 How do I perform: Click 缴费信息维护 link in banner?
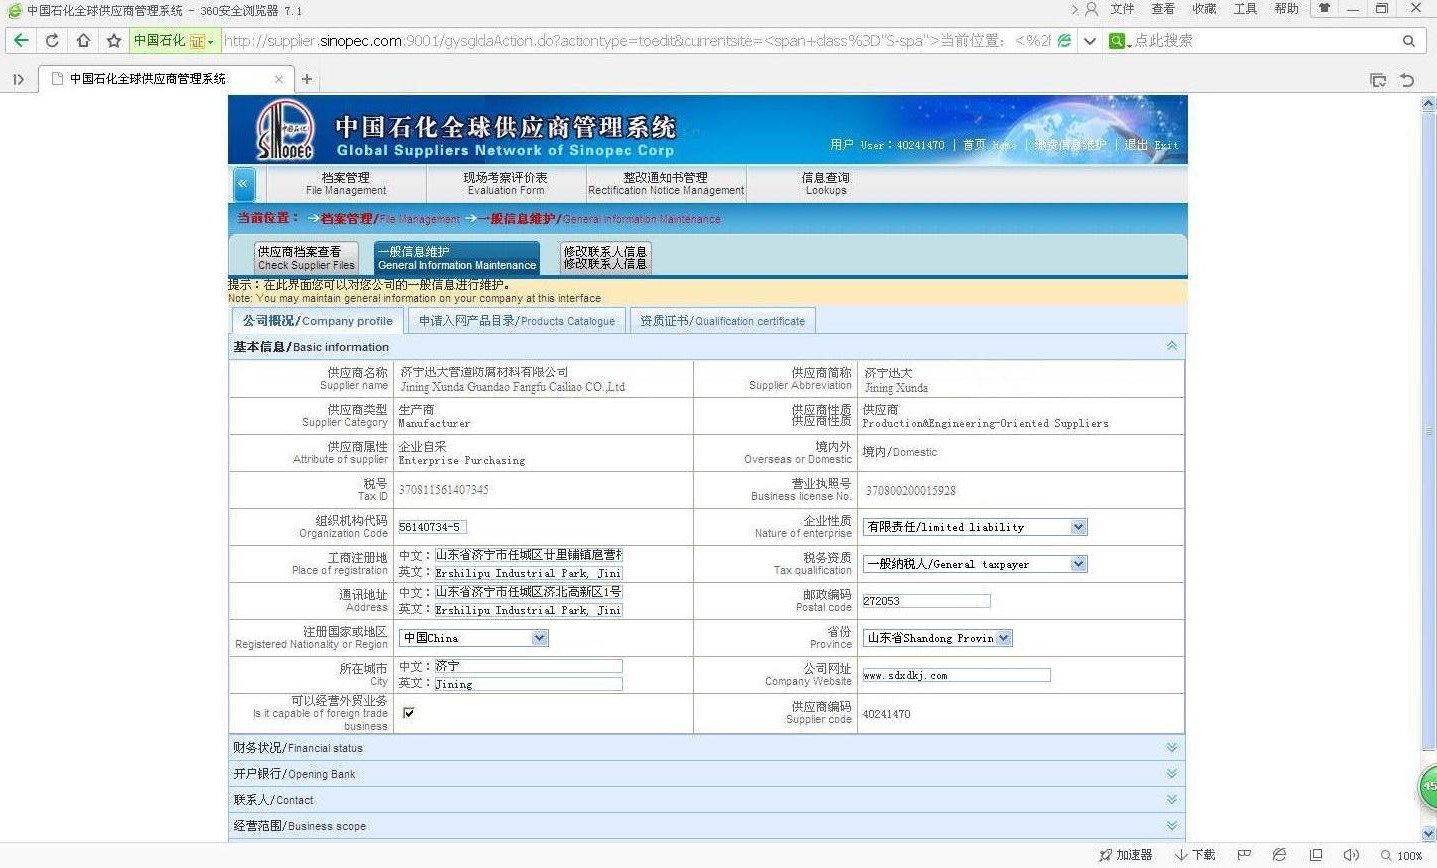pos(1070,145)
